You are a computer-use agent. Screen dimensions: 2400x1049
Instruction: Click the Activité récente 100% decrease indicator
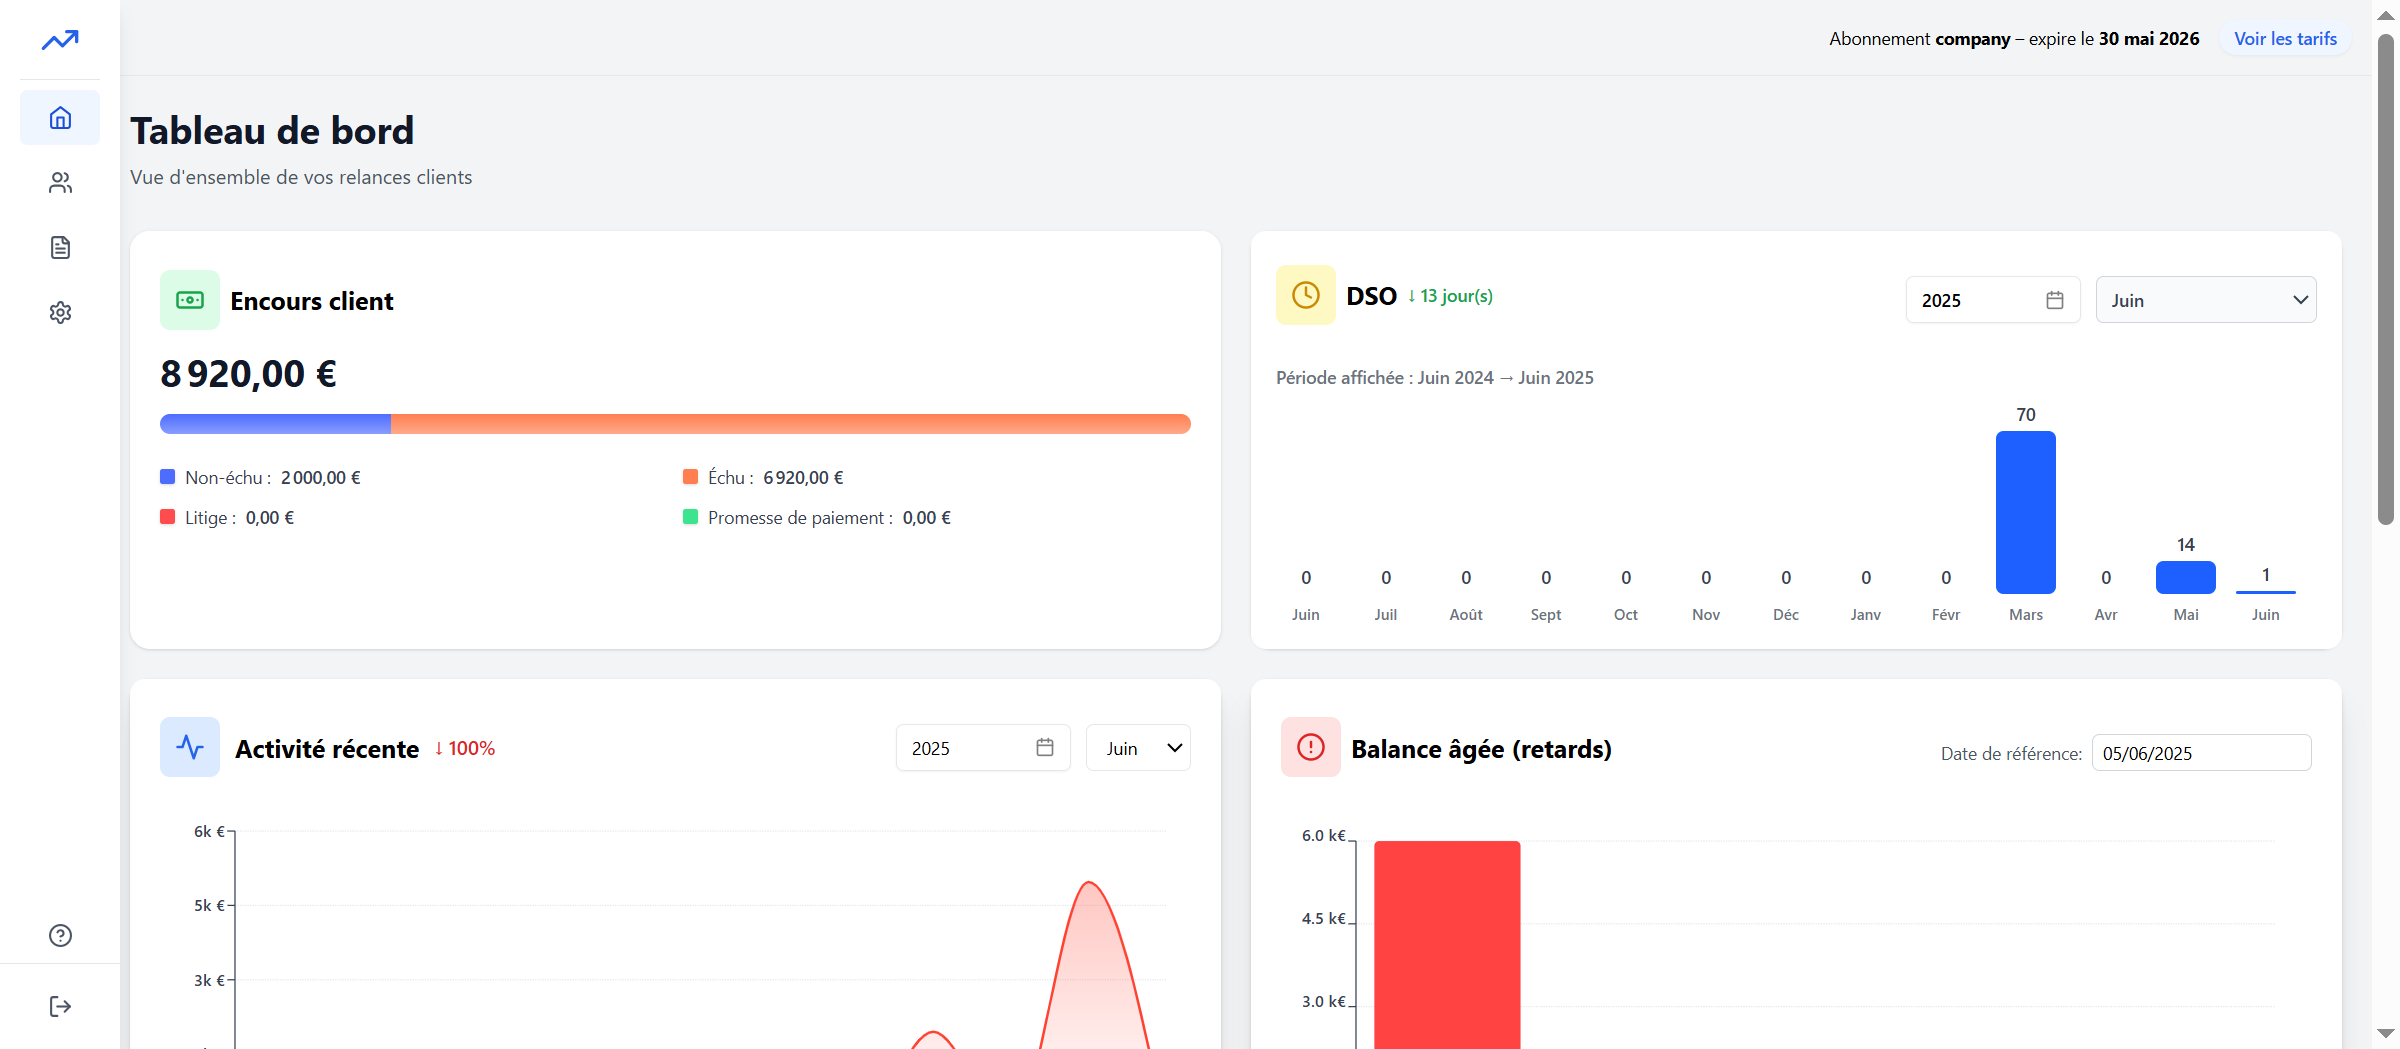464,748
